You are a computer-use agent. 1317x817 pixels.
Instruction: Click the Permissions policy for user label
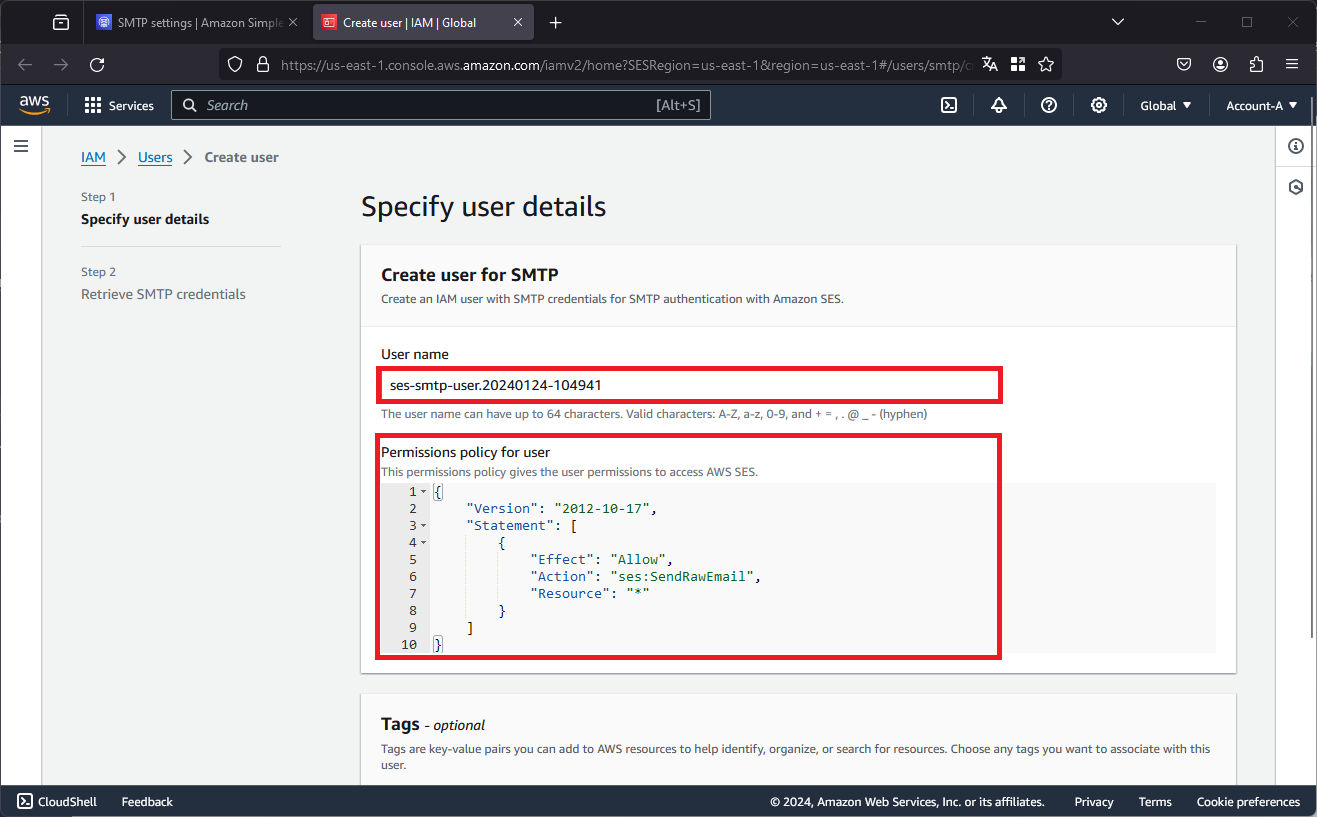465,452
